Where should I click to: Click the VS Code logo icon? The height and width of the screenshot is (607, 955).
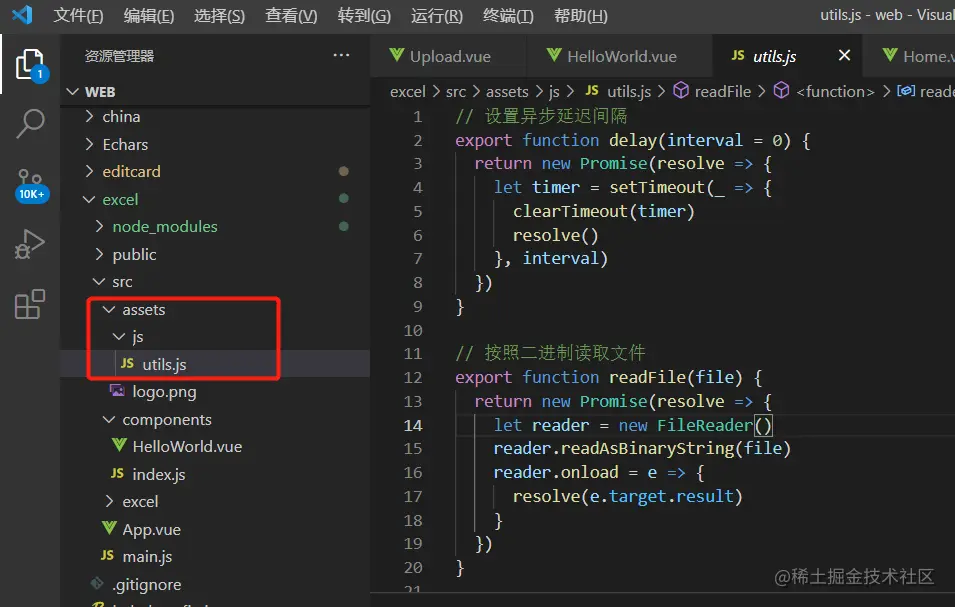[23, 15]
